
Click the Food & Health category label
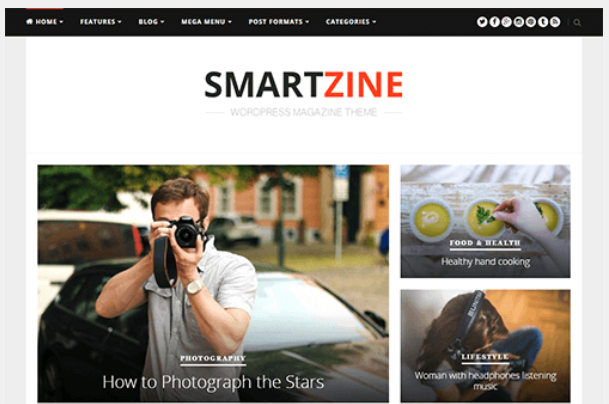485,243
